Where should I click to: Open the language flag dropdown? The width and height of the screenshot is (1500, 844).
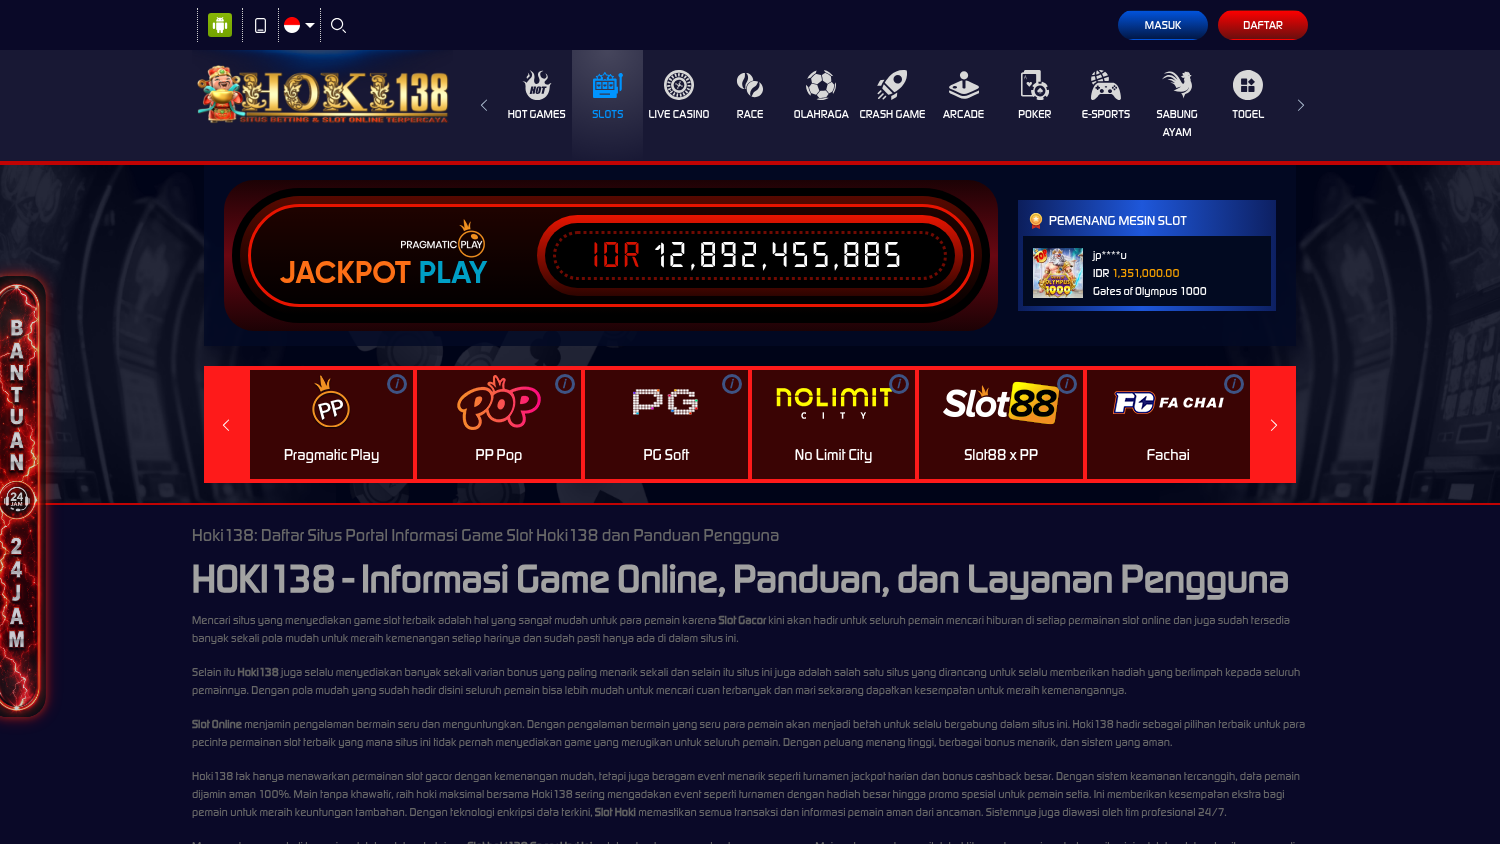tap(299, 25)
